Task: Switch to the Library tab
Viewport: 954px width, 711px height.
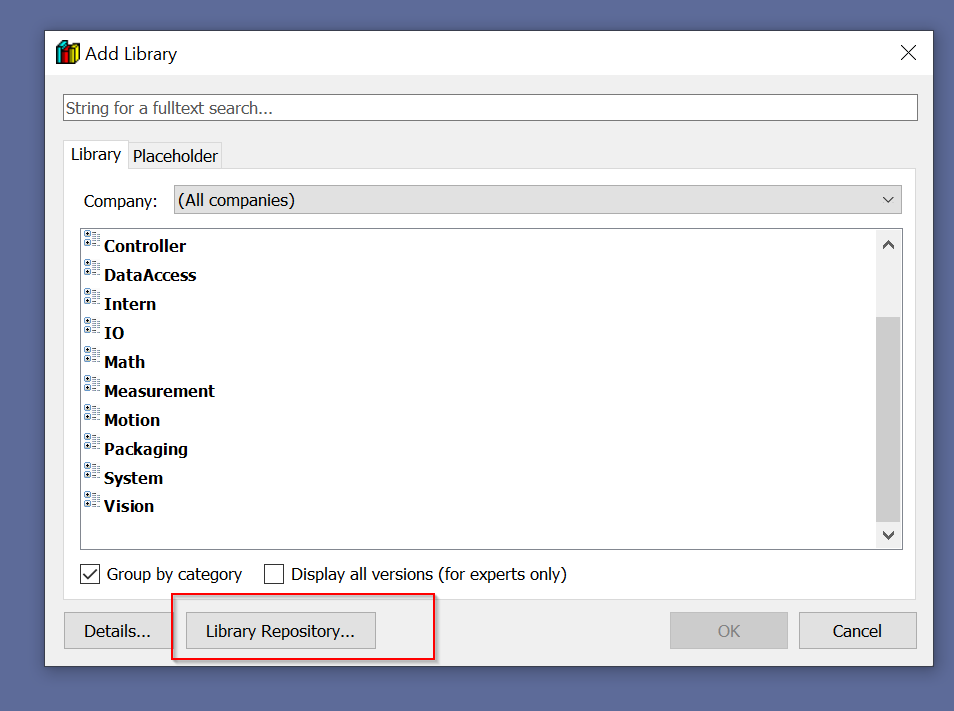Action: (x=96, y=154)
